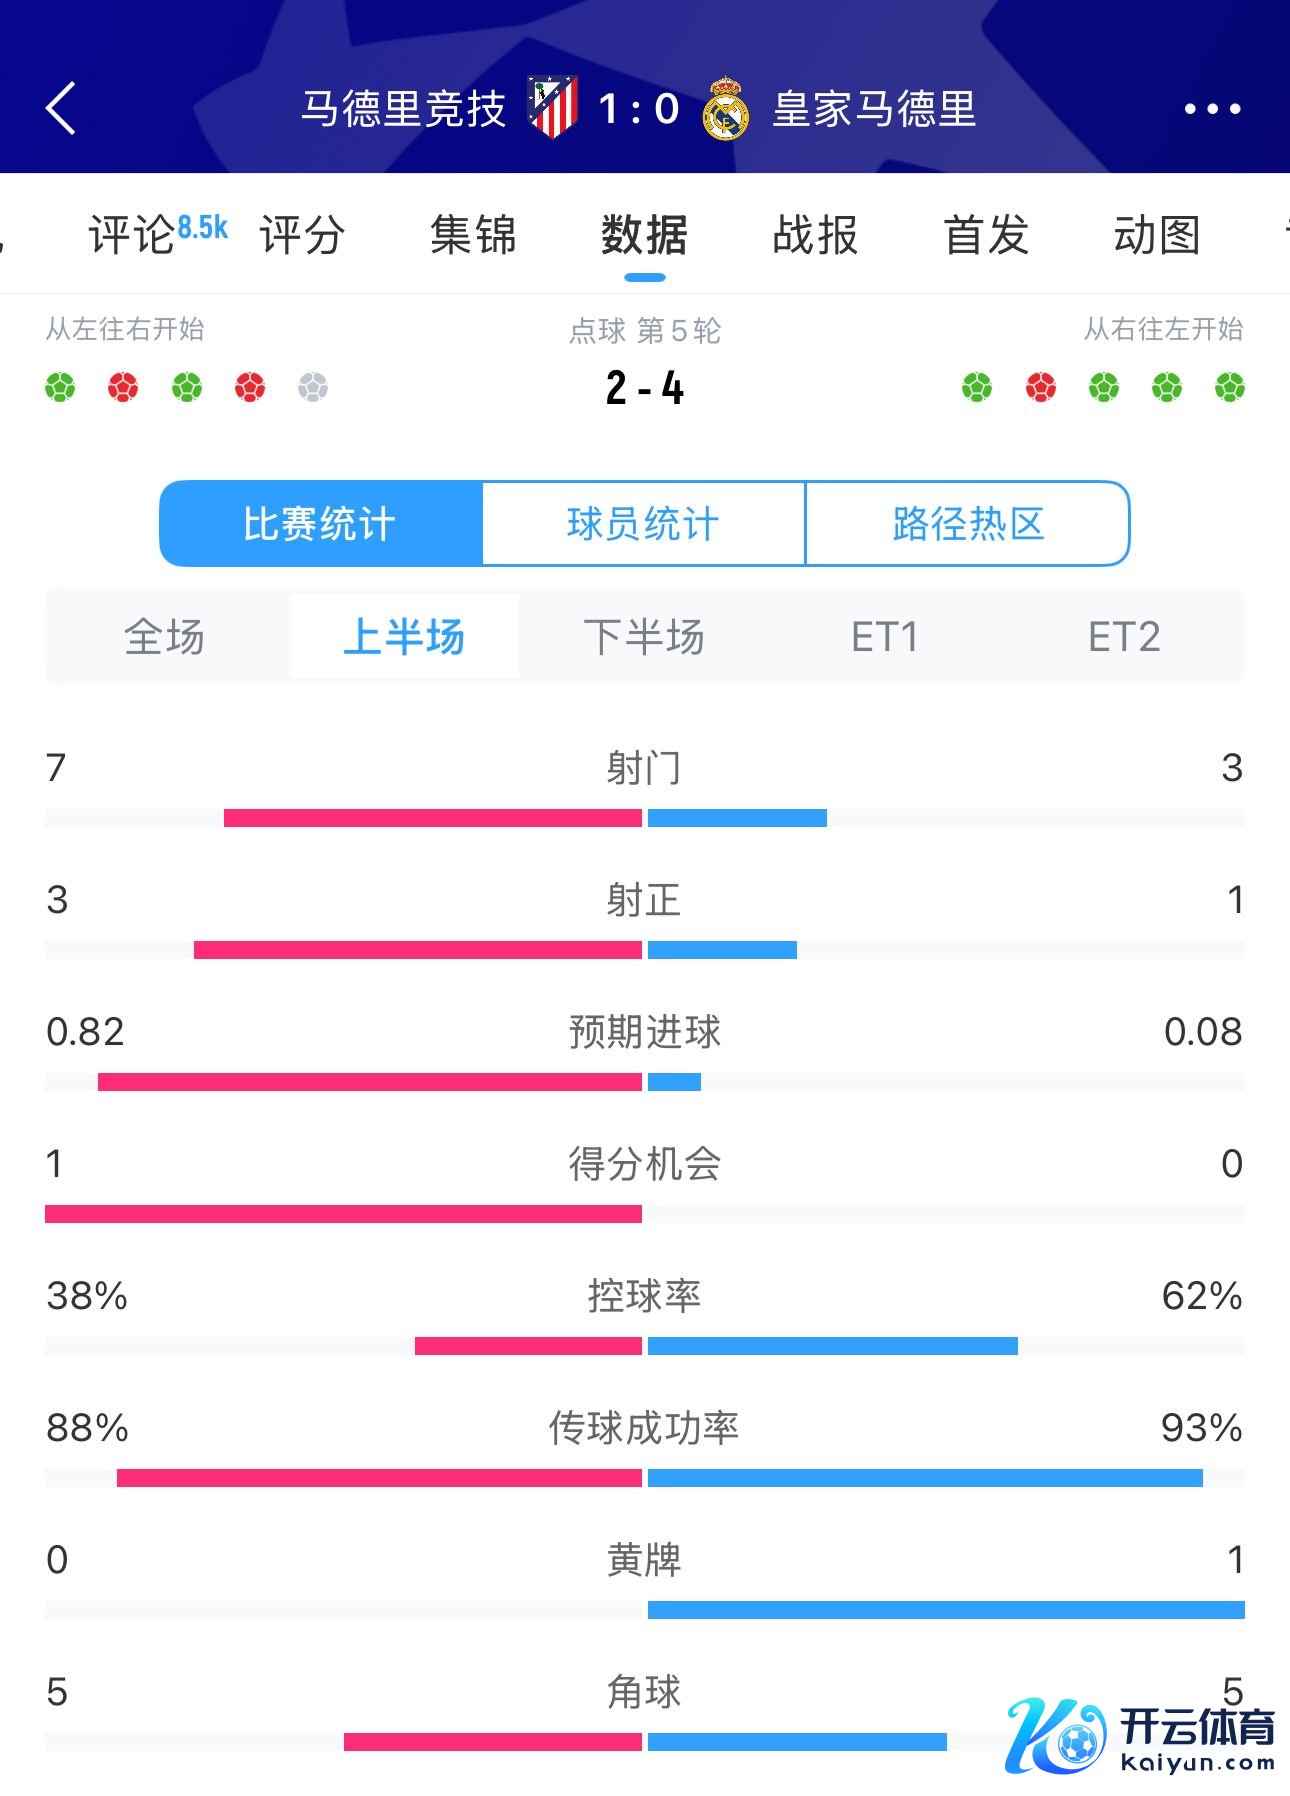This screenshot has height=1796, width=1290.
Task: Switch to 比赛统计 segment
Action: [x=320, y=524]
